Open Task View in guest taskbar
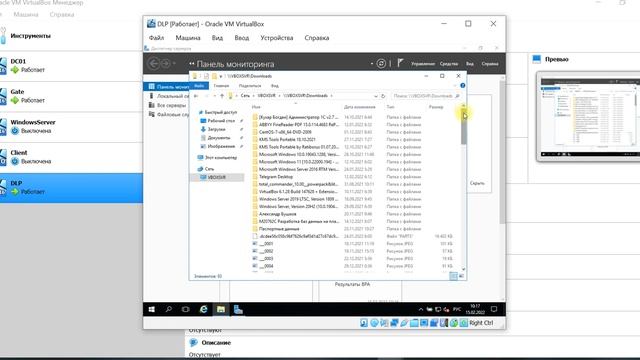 (x=185, y=309)
